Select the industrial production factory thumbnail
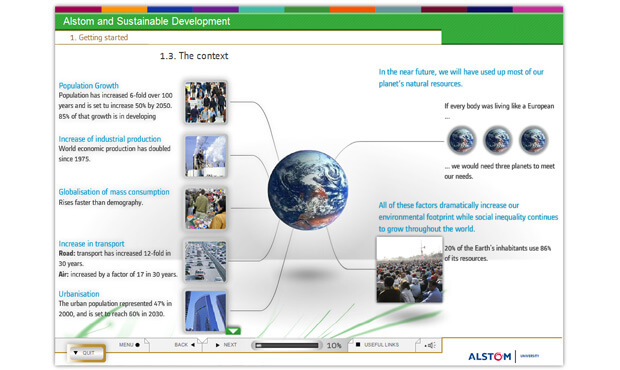620x370 pixels. point(206,156)
